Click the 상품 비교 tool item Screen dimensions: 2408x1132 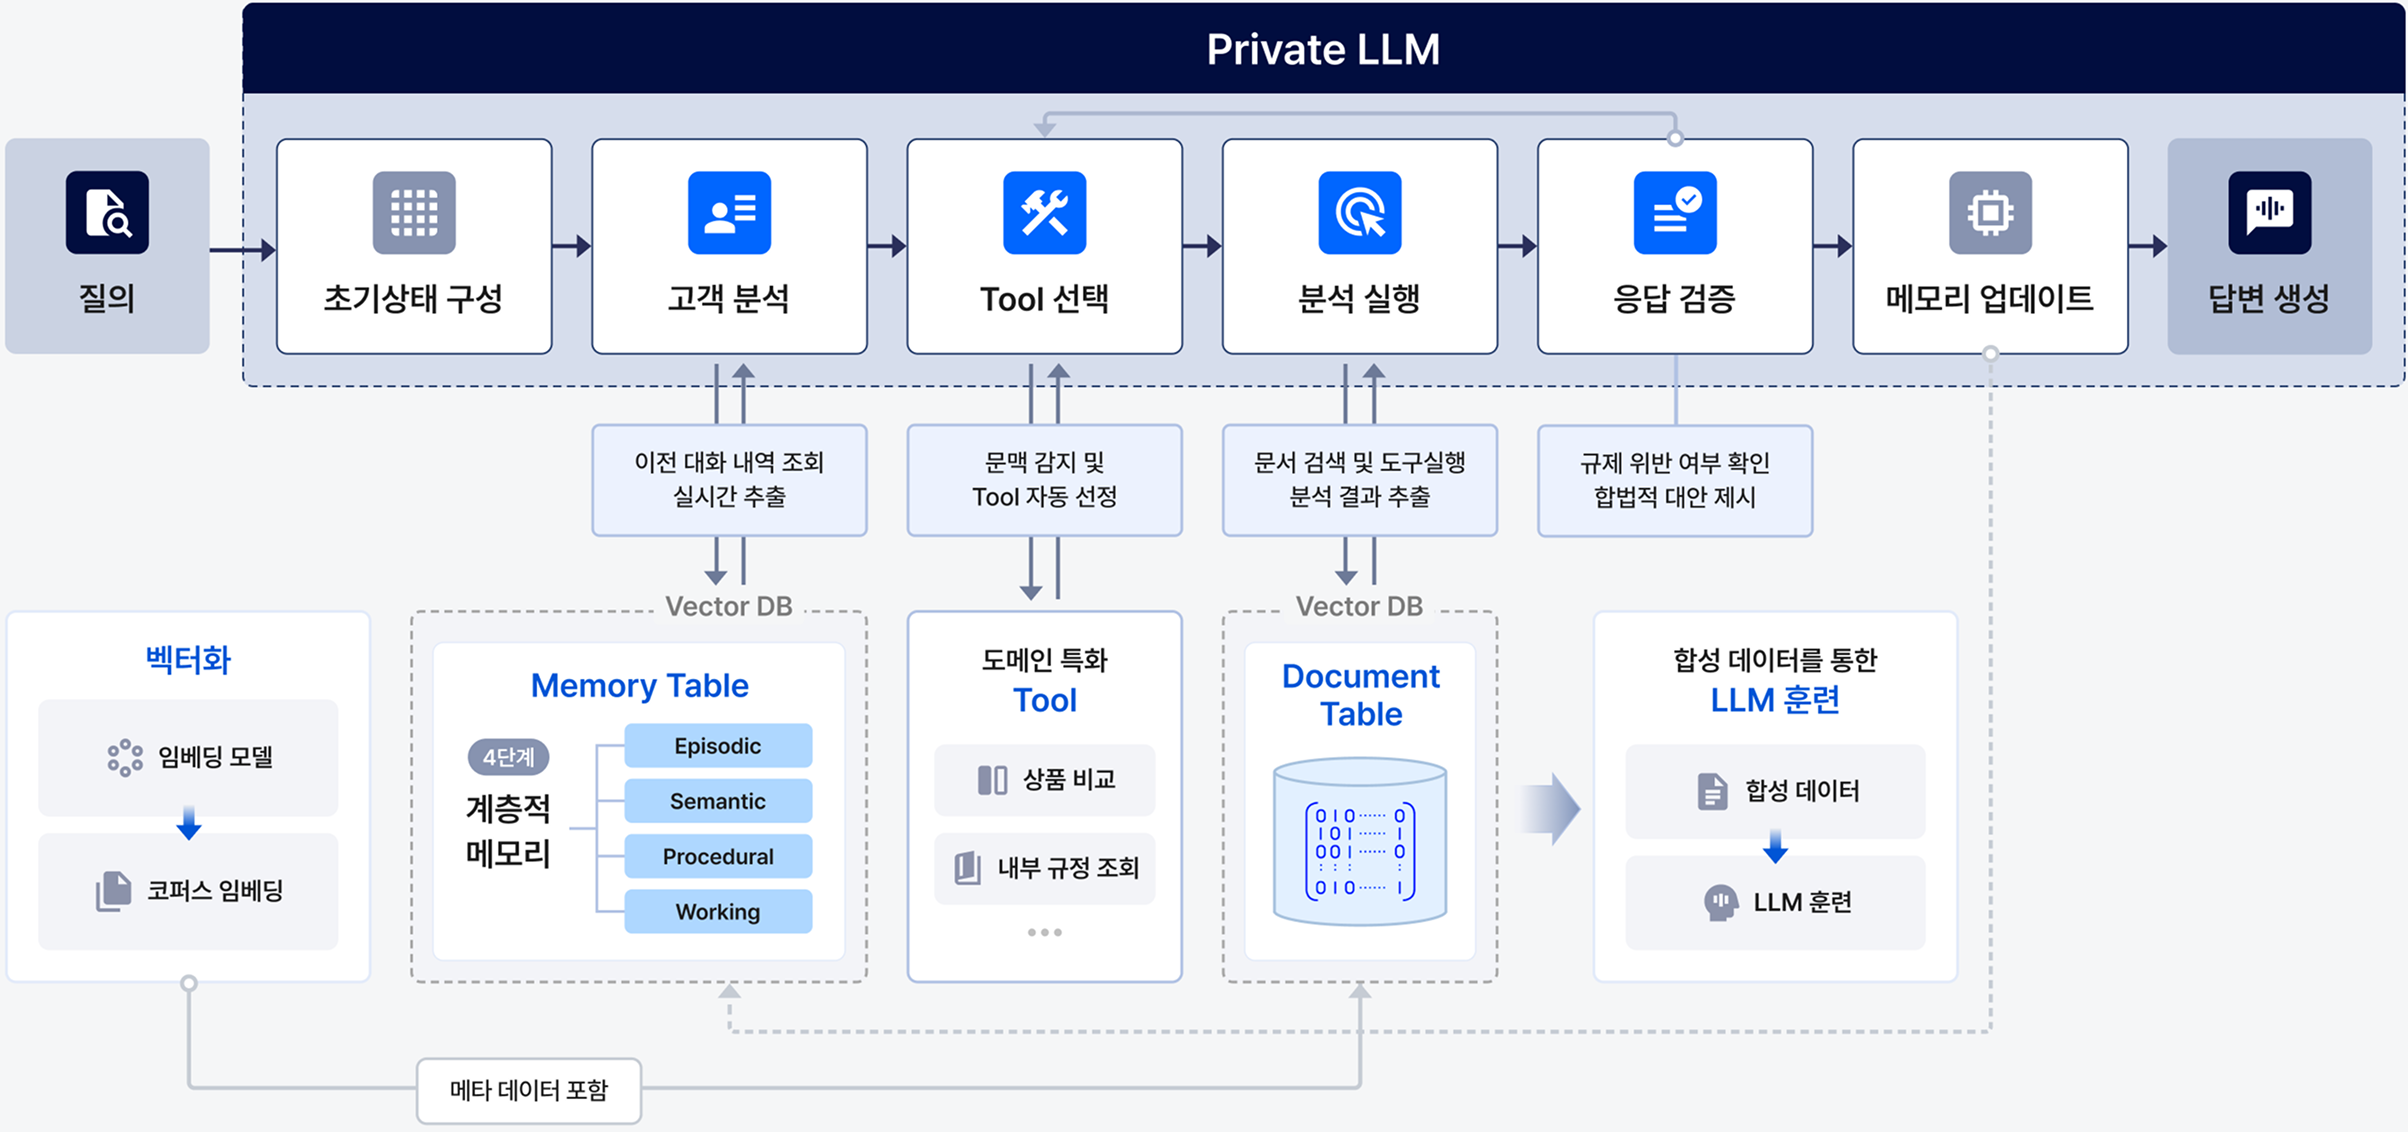coord(1044,779)
